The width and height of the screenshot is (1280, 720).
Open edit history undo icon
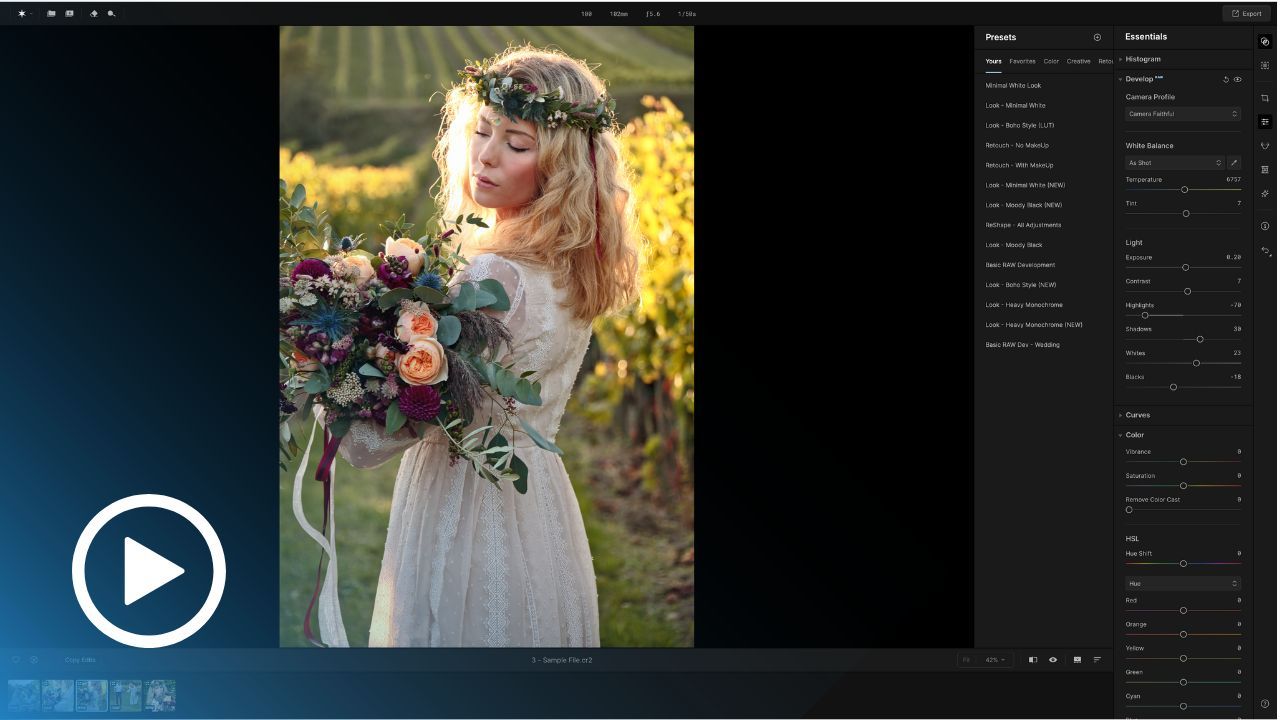[x=1265, y=251]
